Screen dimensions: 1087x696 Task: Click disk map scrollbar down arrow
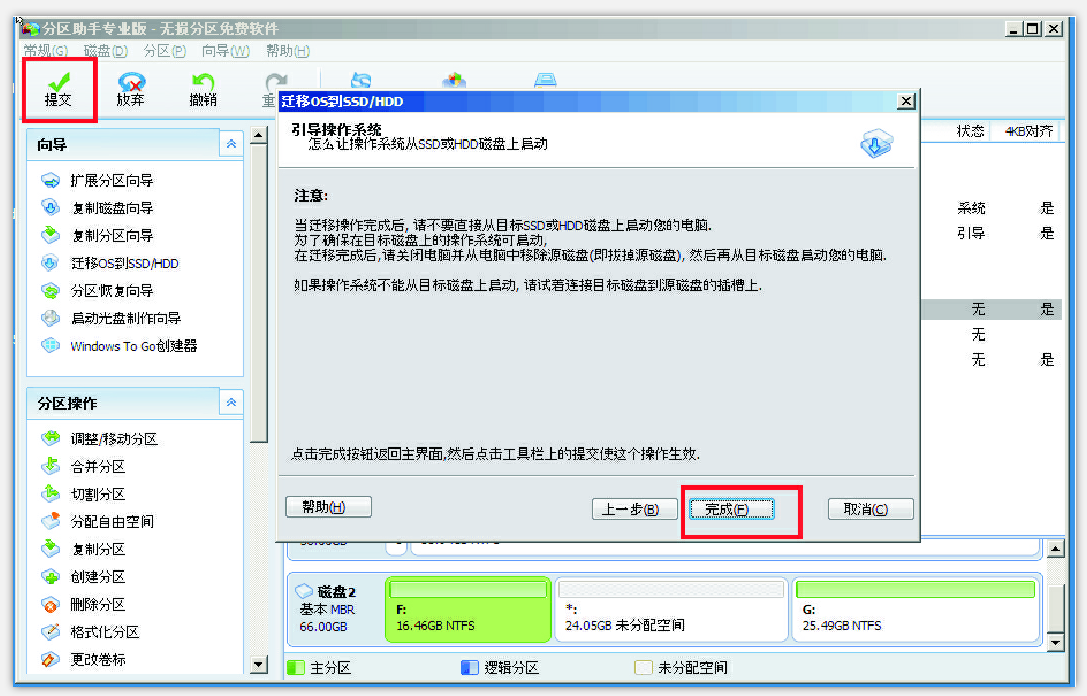click(1055, 643)
